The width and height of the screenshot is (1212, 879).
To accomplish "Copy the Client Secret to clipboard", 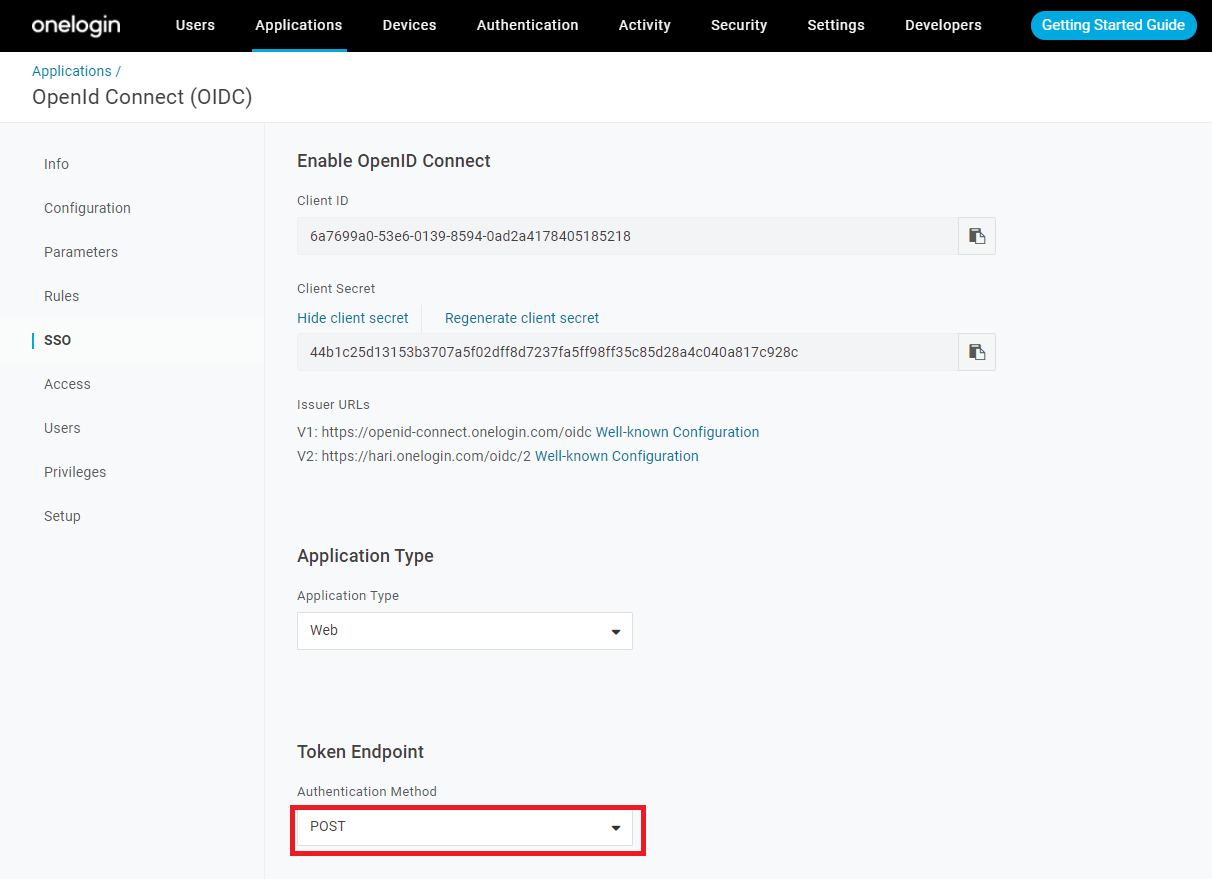I will pos(977,352).
